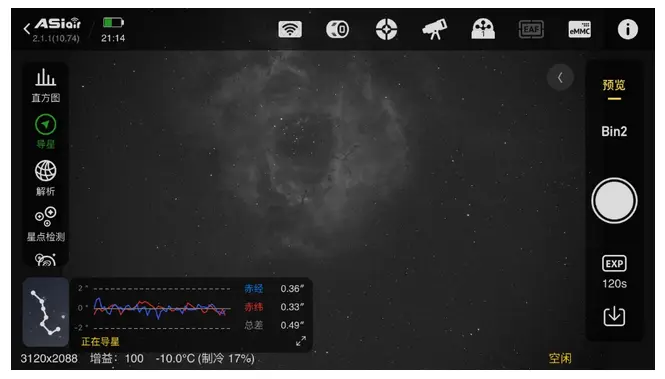Expand the guiding graph panel
This screenshot has width=665, height=379.
[301, 341]
